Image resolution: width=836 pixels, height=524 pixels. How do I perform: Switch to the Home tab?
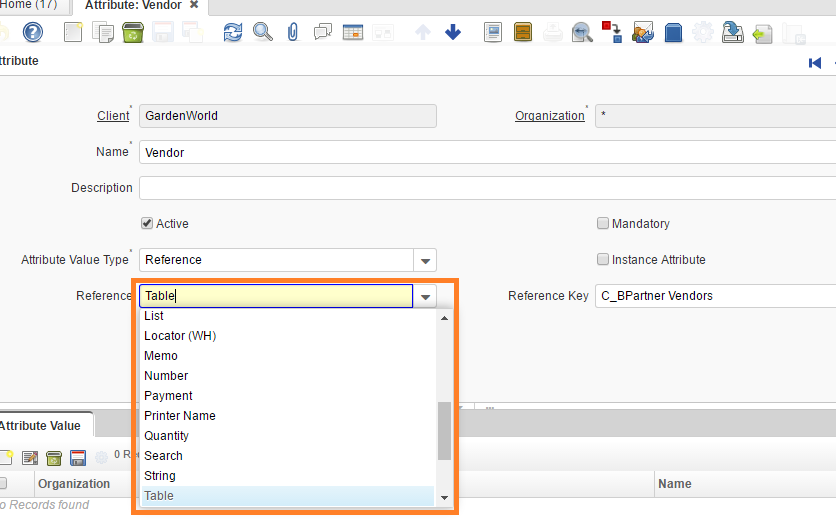click(x=28, y=5)
